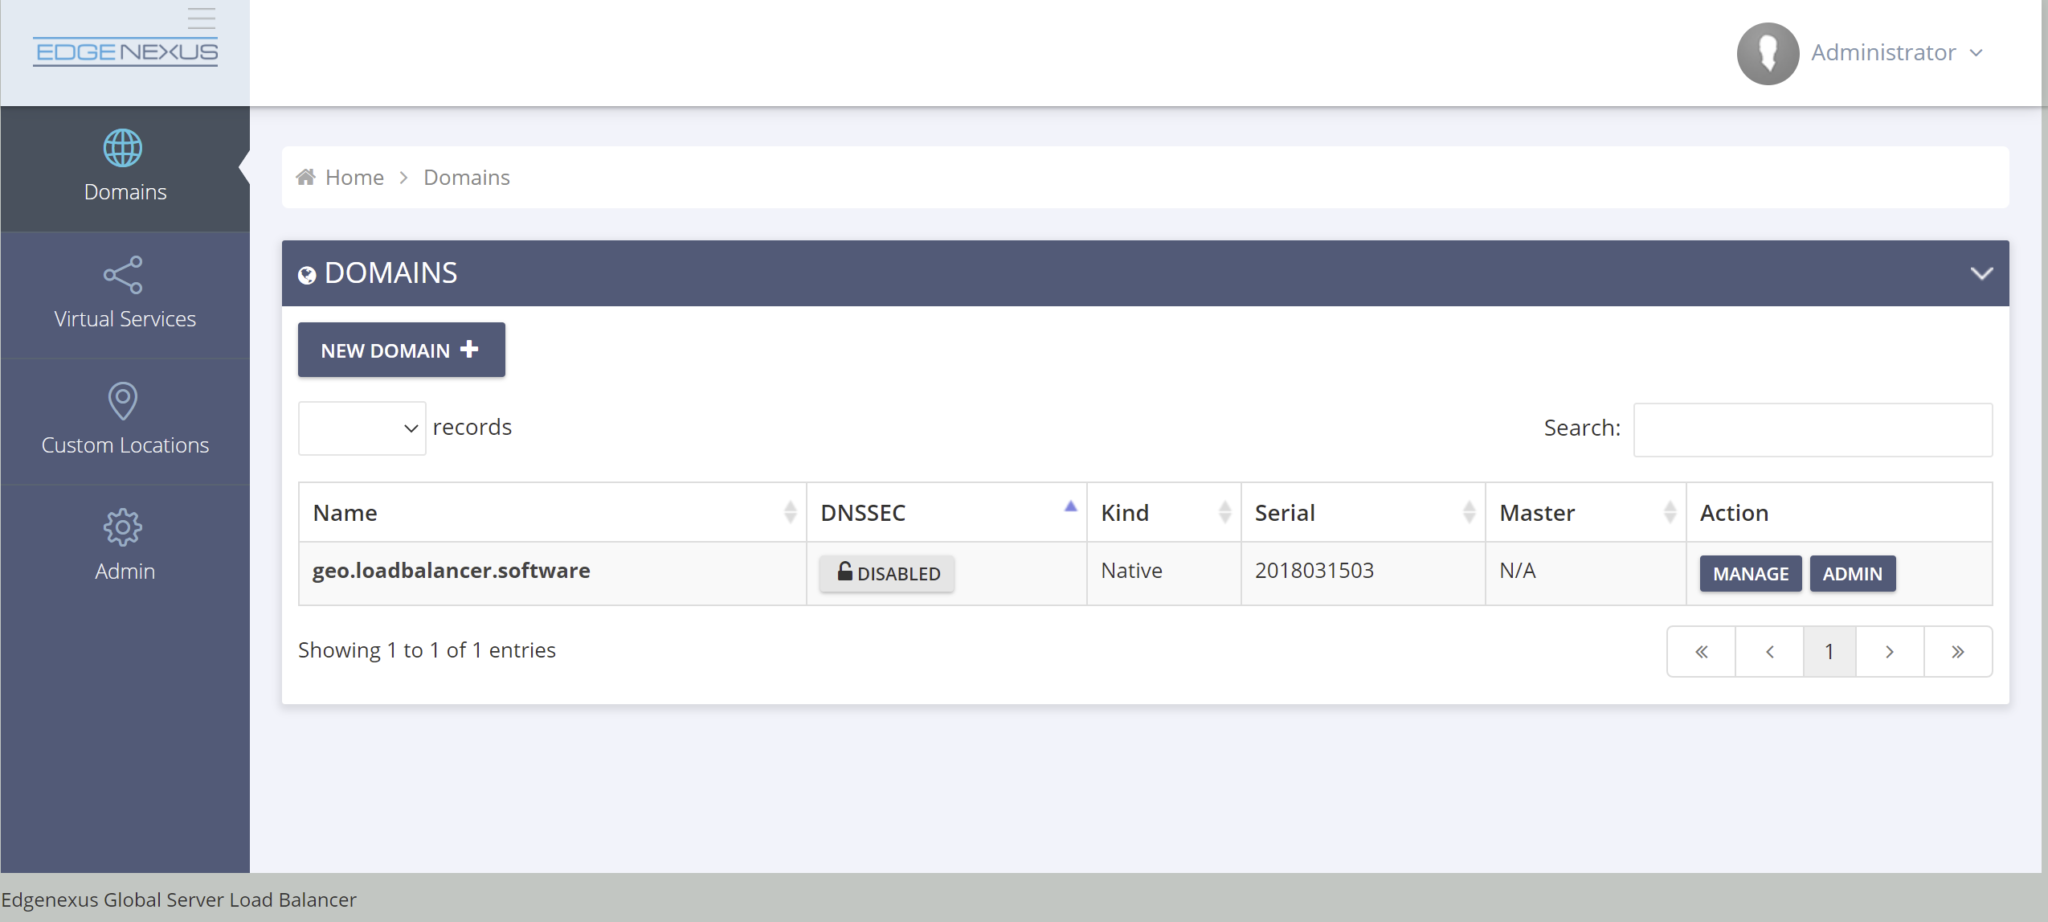Open Virtual Services from the sidebar
Screen dimensions: 2048x922
tap(123, 292)
